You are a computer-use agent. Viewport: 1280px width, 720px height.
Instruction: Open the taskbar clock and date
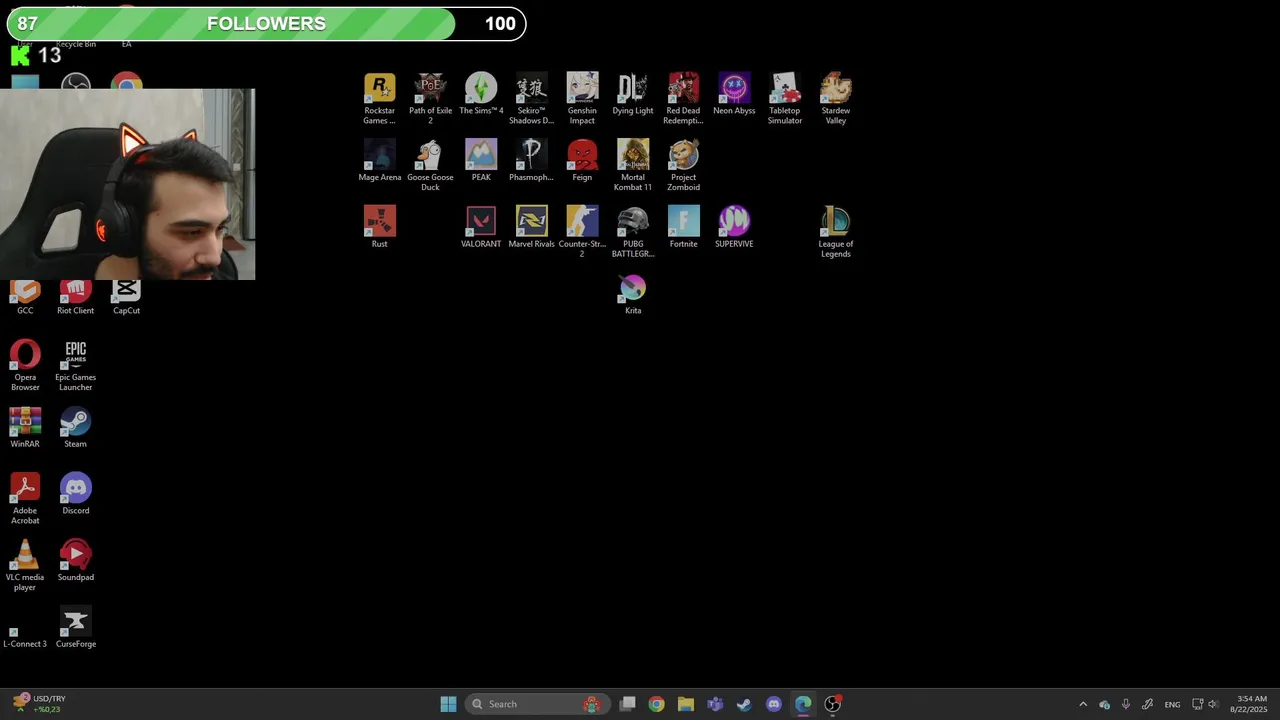(x=1251, y=704)
